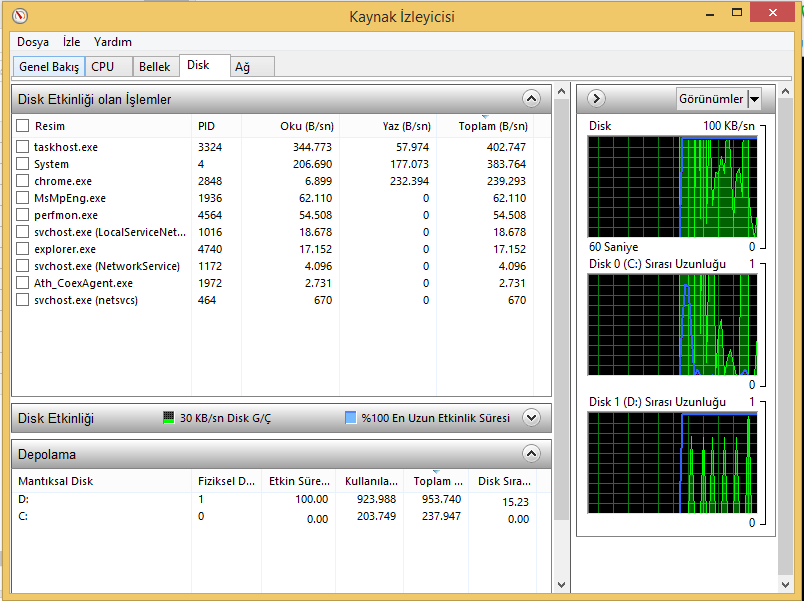This screenshot has width=804, height=601.
Task: Check the chrome.exe checkbox
Action: (22, 181)
